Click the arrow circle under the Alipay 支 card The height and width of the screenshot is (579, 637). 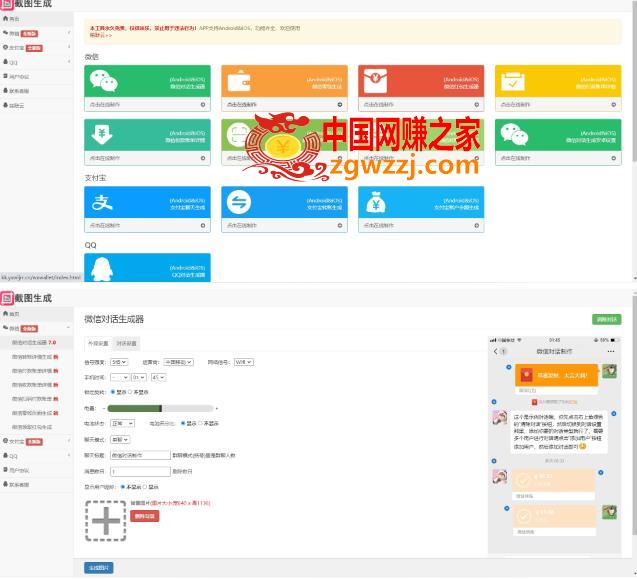click(203, 226)
